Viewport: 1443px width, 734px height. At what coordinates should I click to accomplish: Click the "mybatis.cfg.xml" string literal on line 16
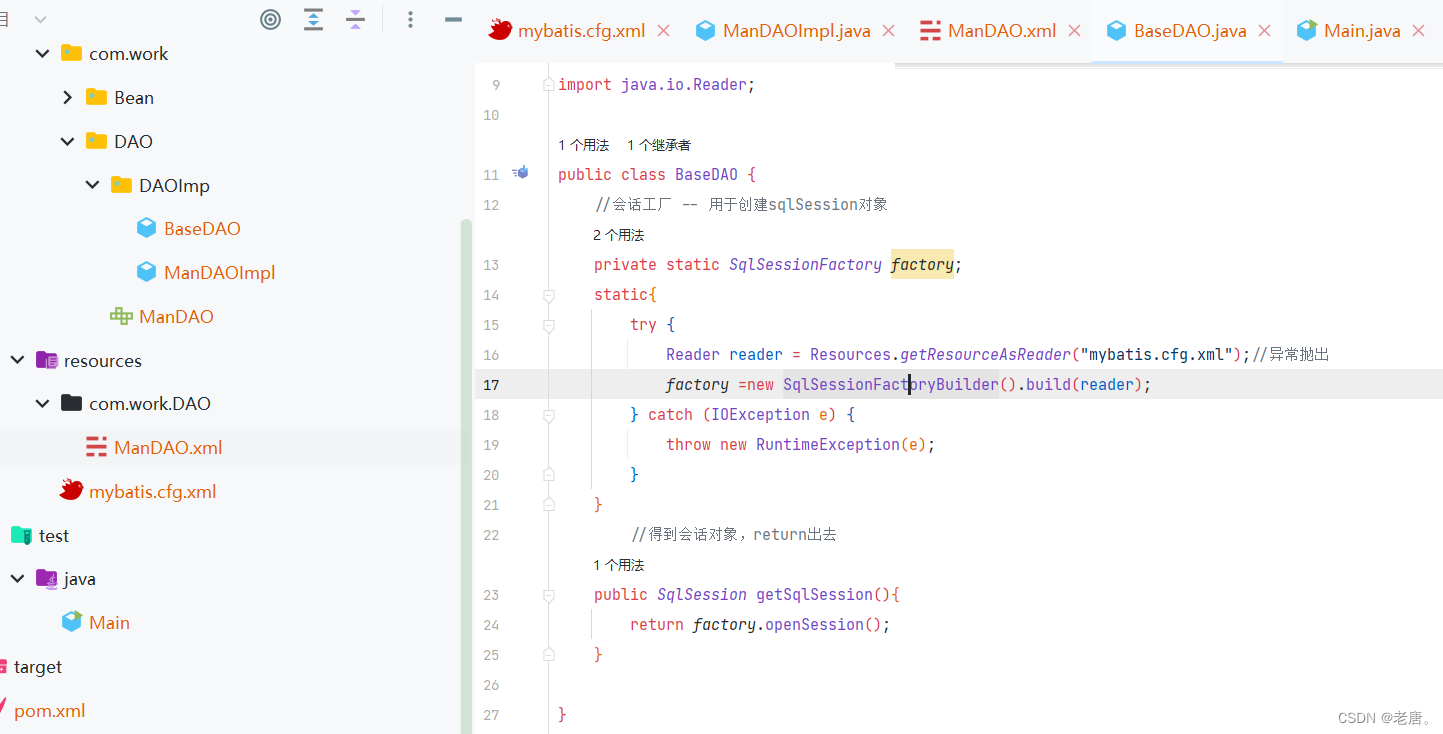coord(1156,355)
